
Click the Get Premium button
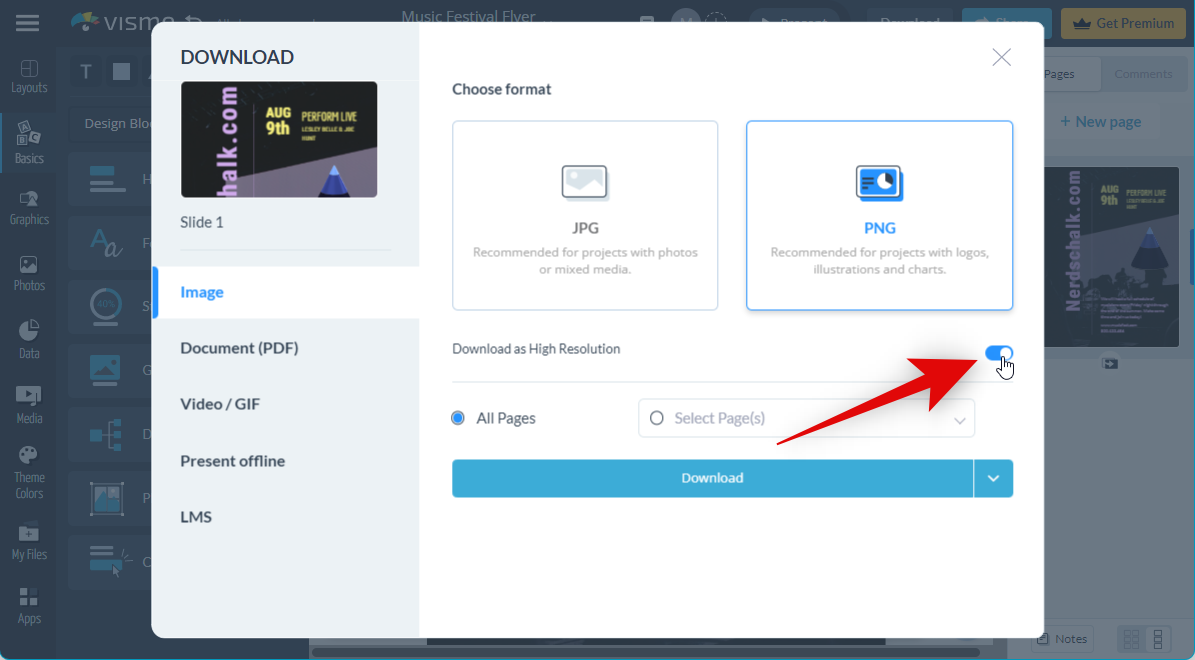tap(1123, 23)
